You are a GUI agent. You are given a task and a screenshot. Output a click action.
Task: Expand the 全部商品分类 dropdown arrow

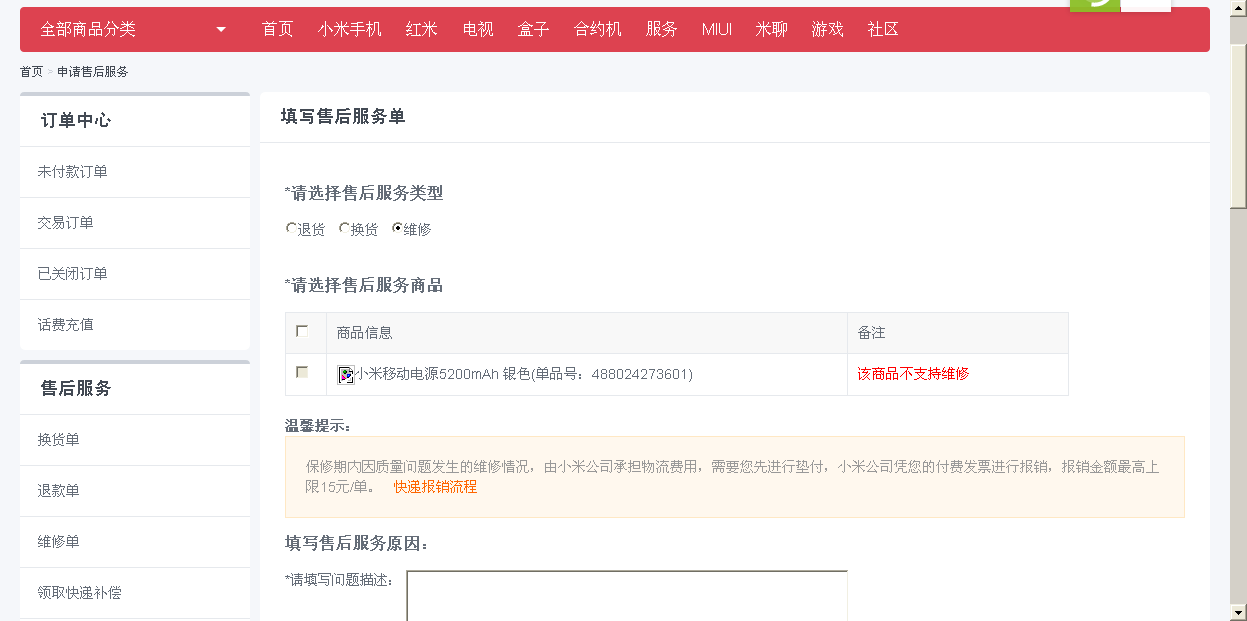click(221, 30)
